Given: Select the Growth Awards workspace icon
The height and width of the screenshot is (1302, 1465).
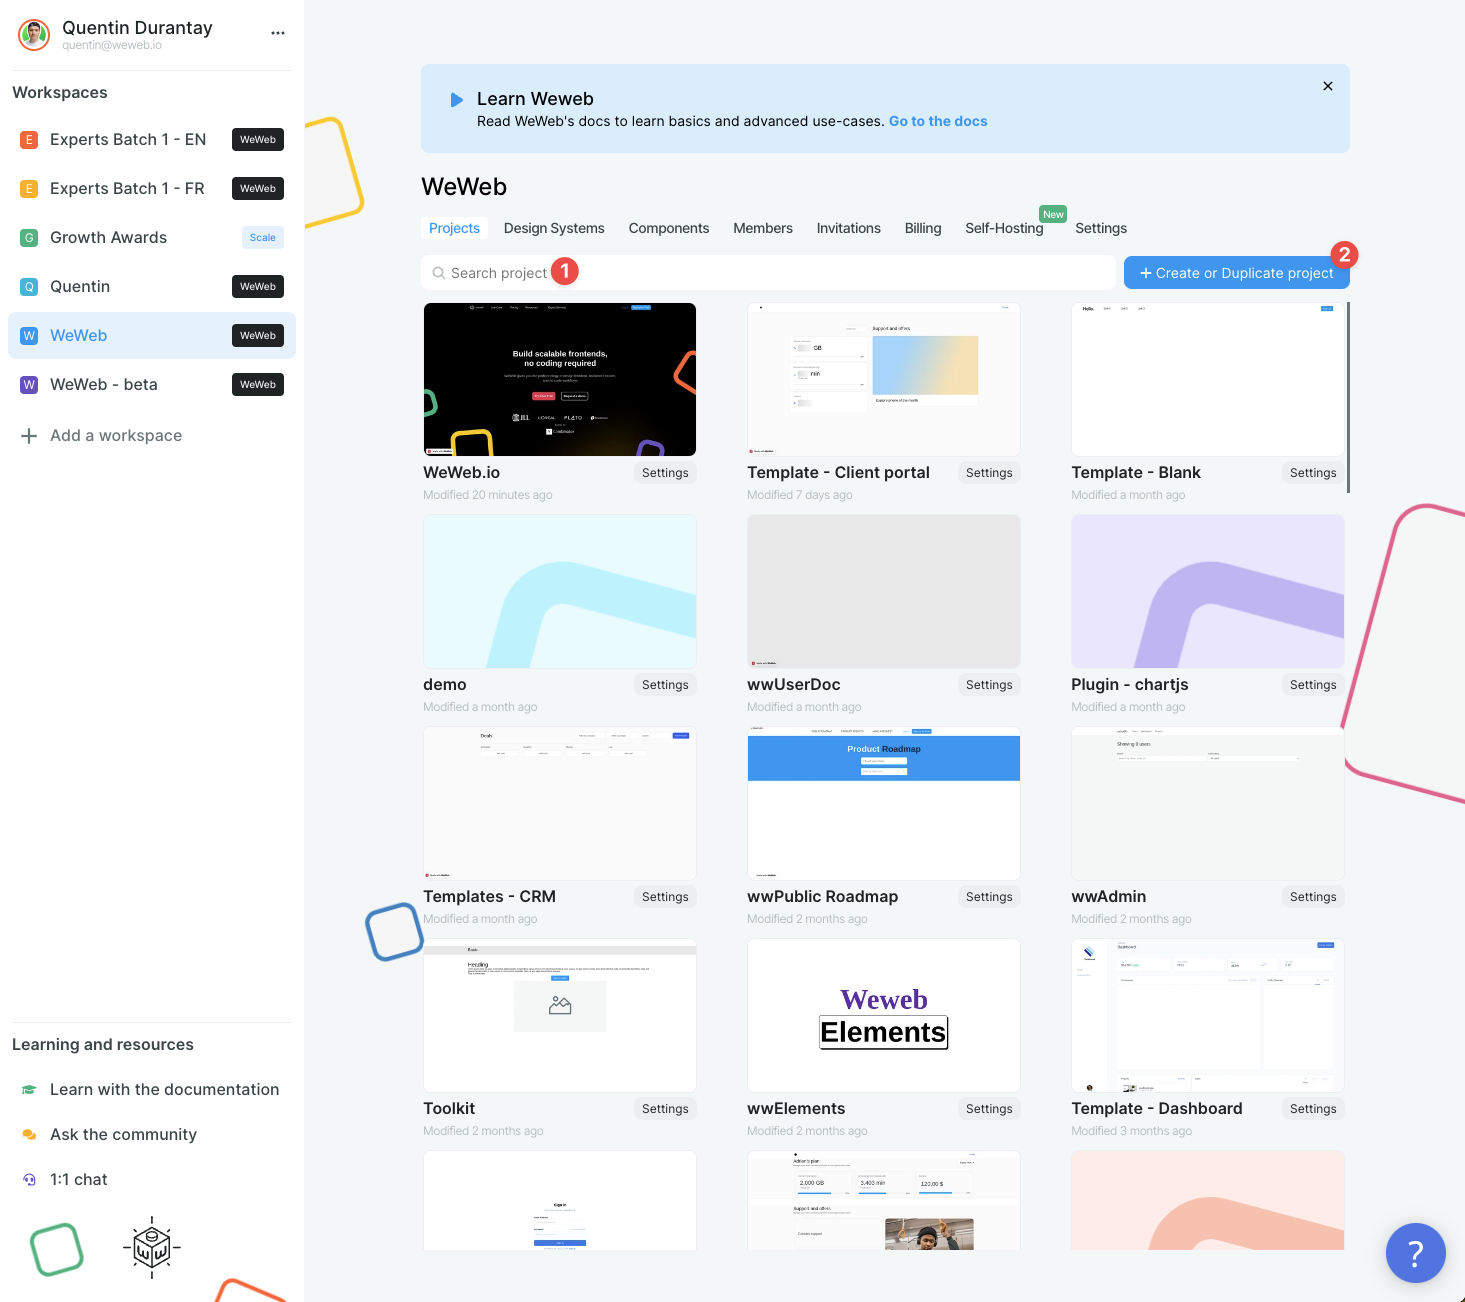Looking at the screenshot, I should point(28,237).
